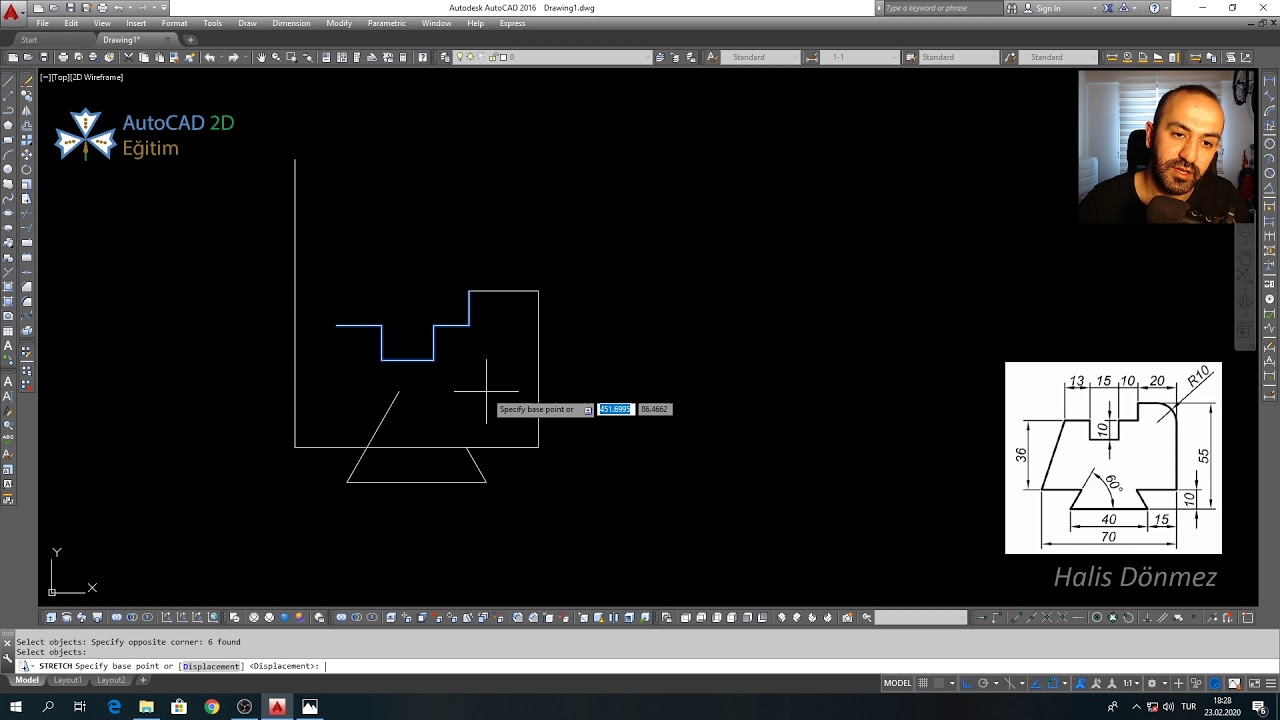Click the Save icon in quick access toolbar
The width and height of the screenshot is (1280, 720).
[x=70, y=8]
